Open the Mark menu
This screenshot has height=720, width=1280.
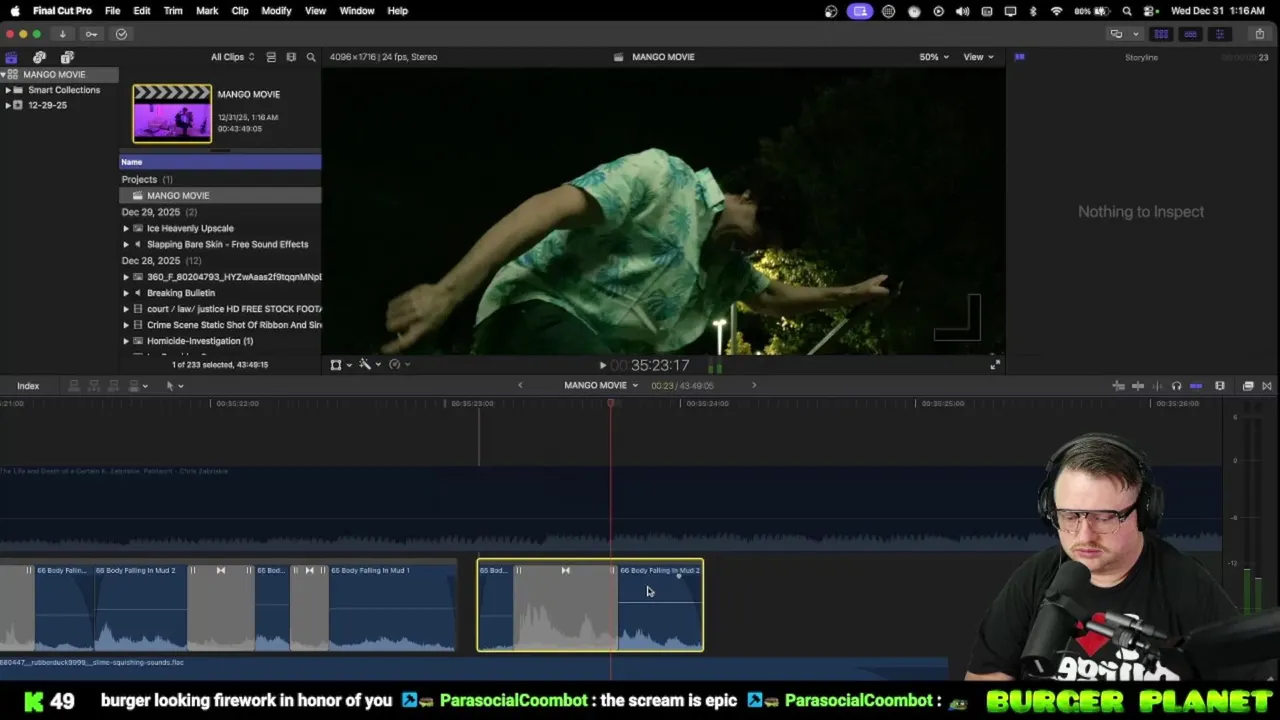(207, 11)
